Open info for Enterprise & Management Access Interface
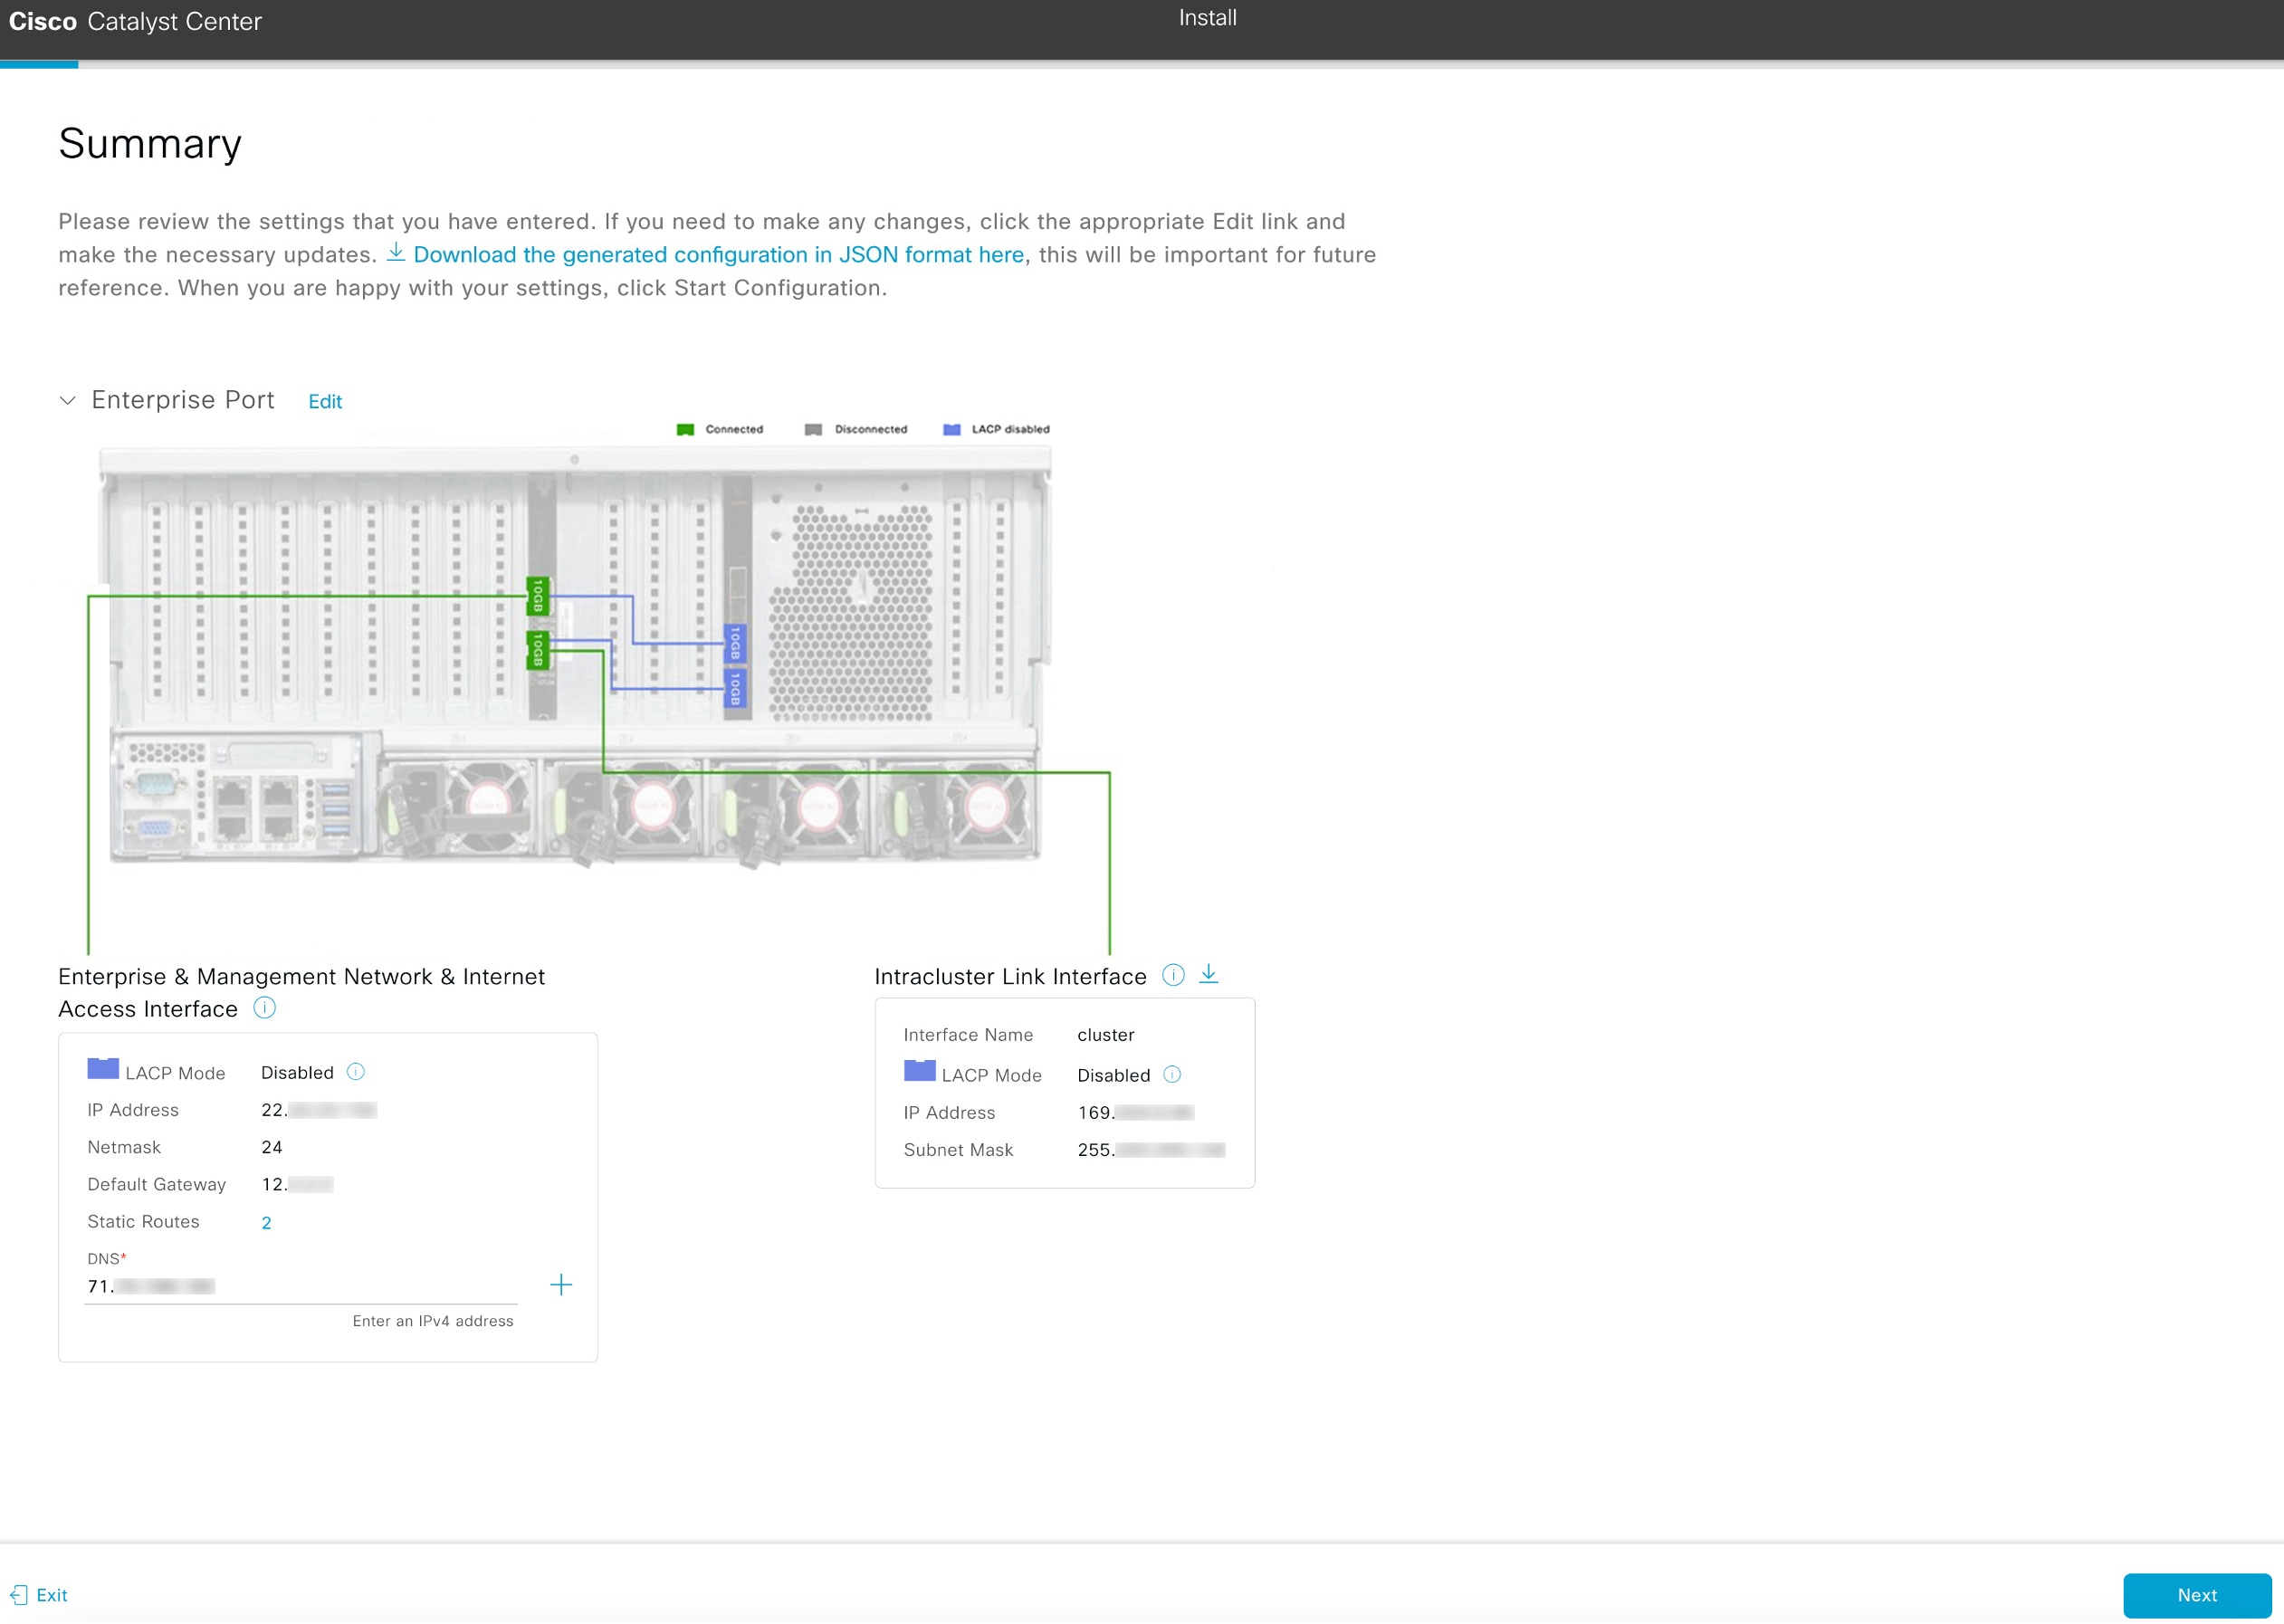Screen dimensions: 2284x1624 coord(264,1008)
